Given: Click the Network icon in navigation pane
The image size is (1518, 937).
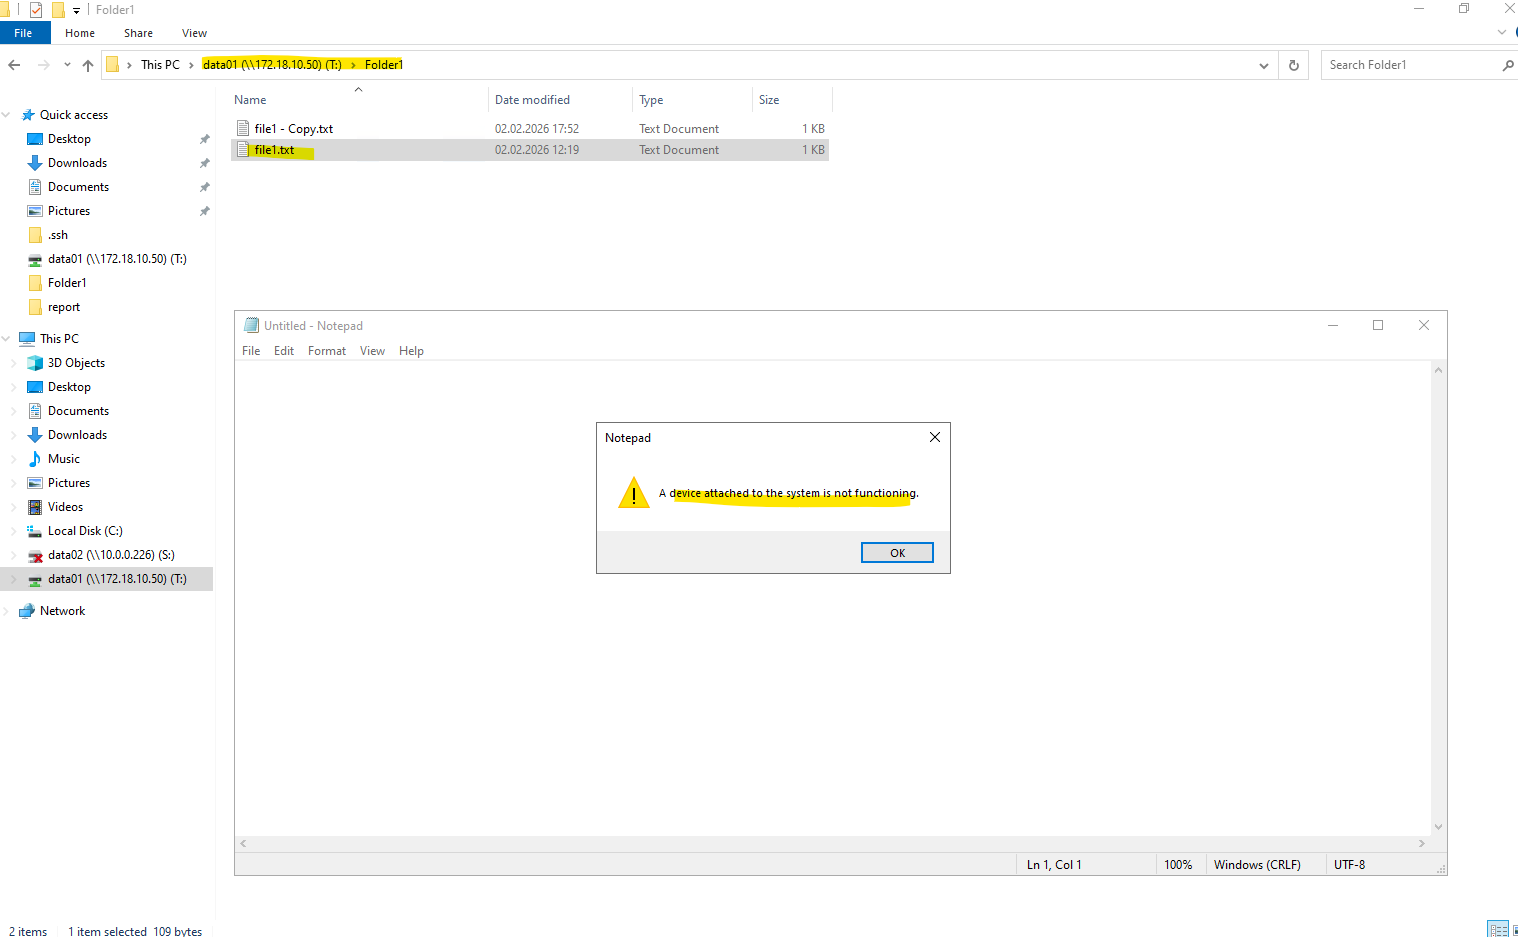Looking at the screenshot, I should (x=27, y=611).
